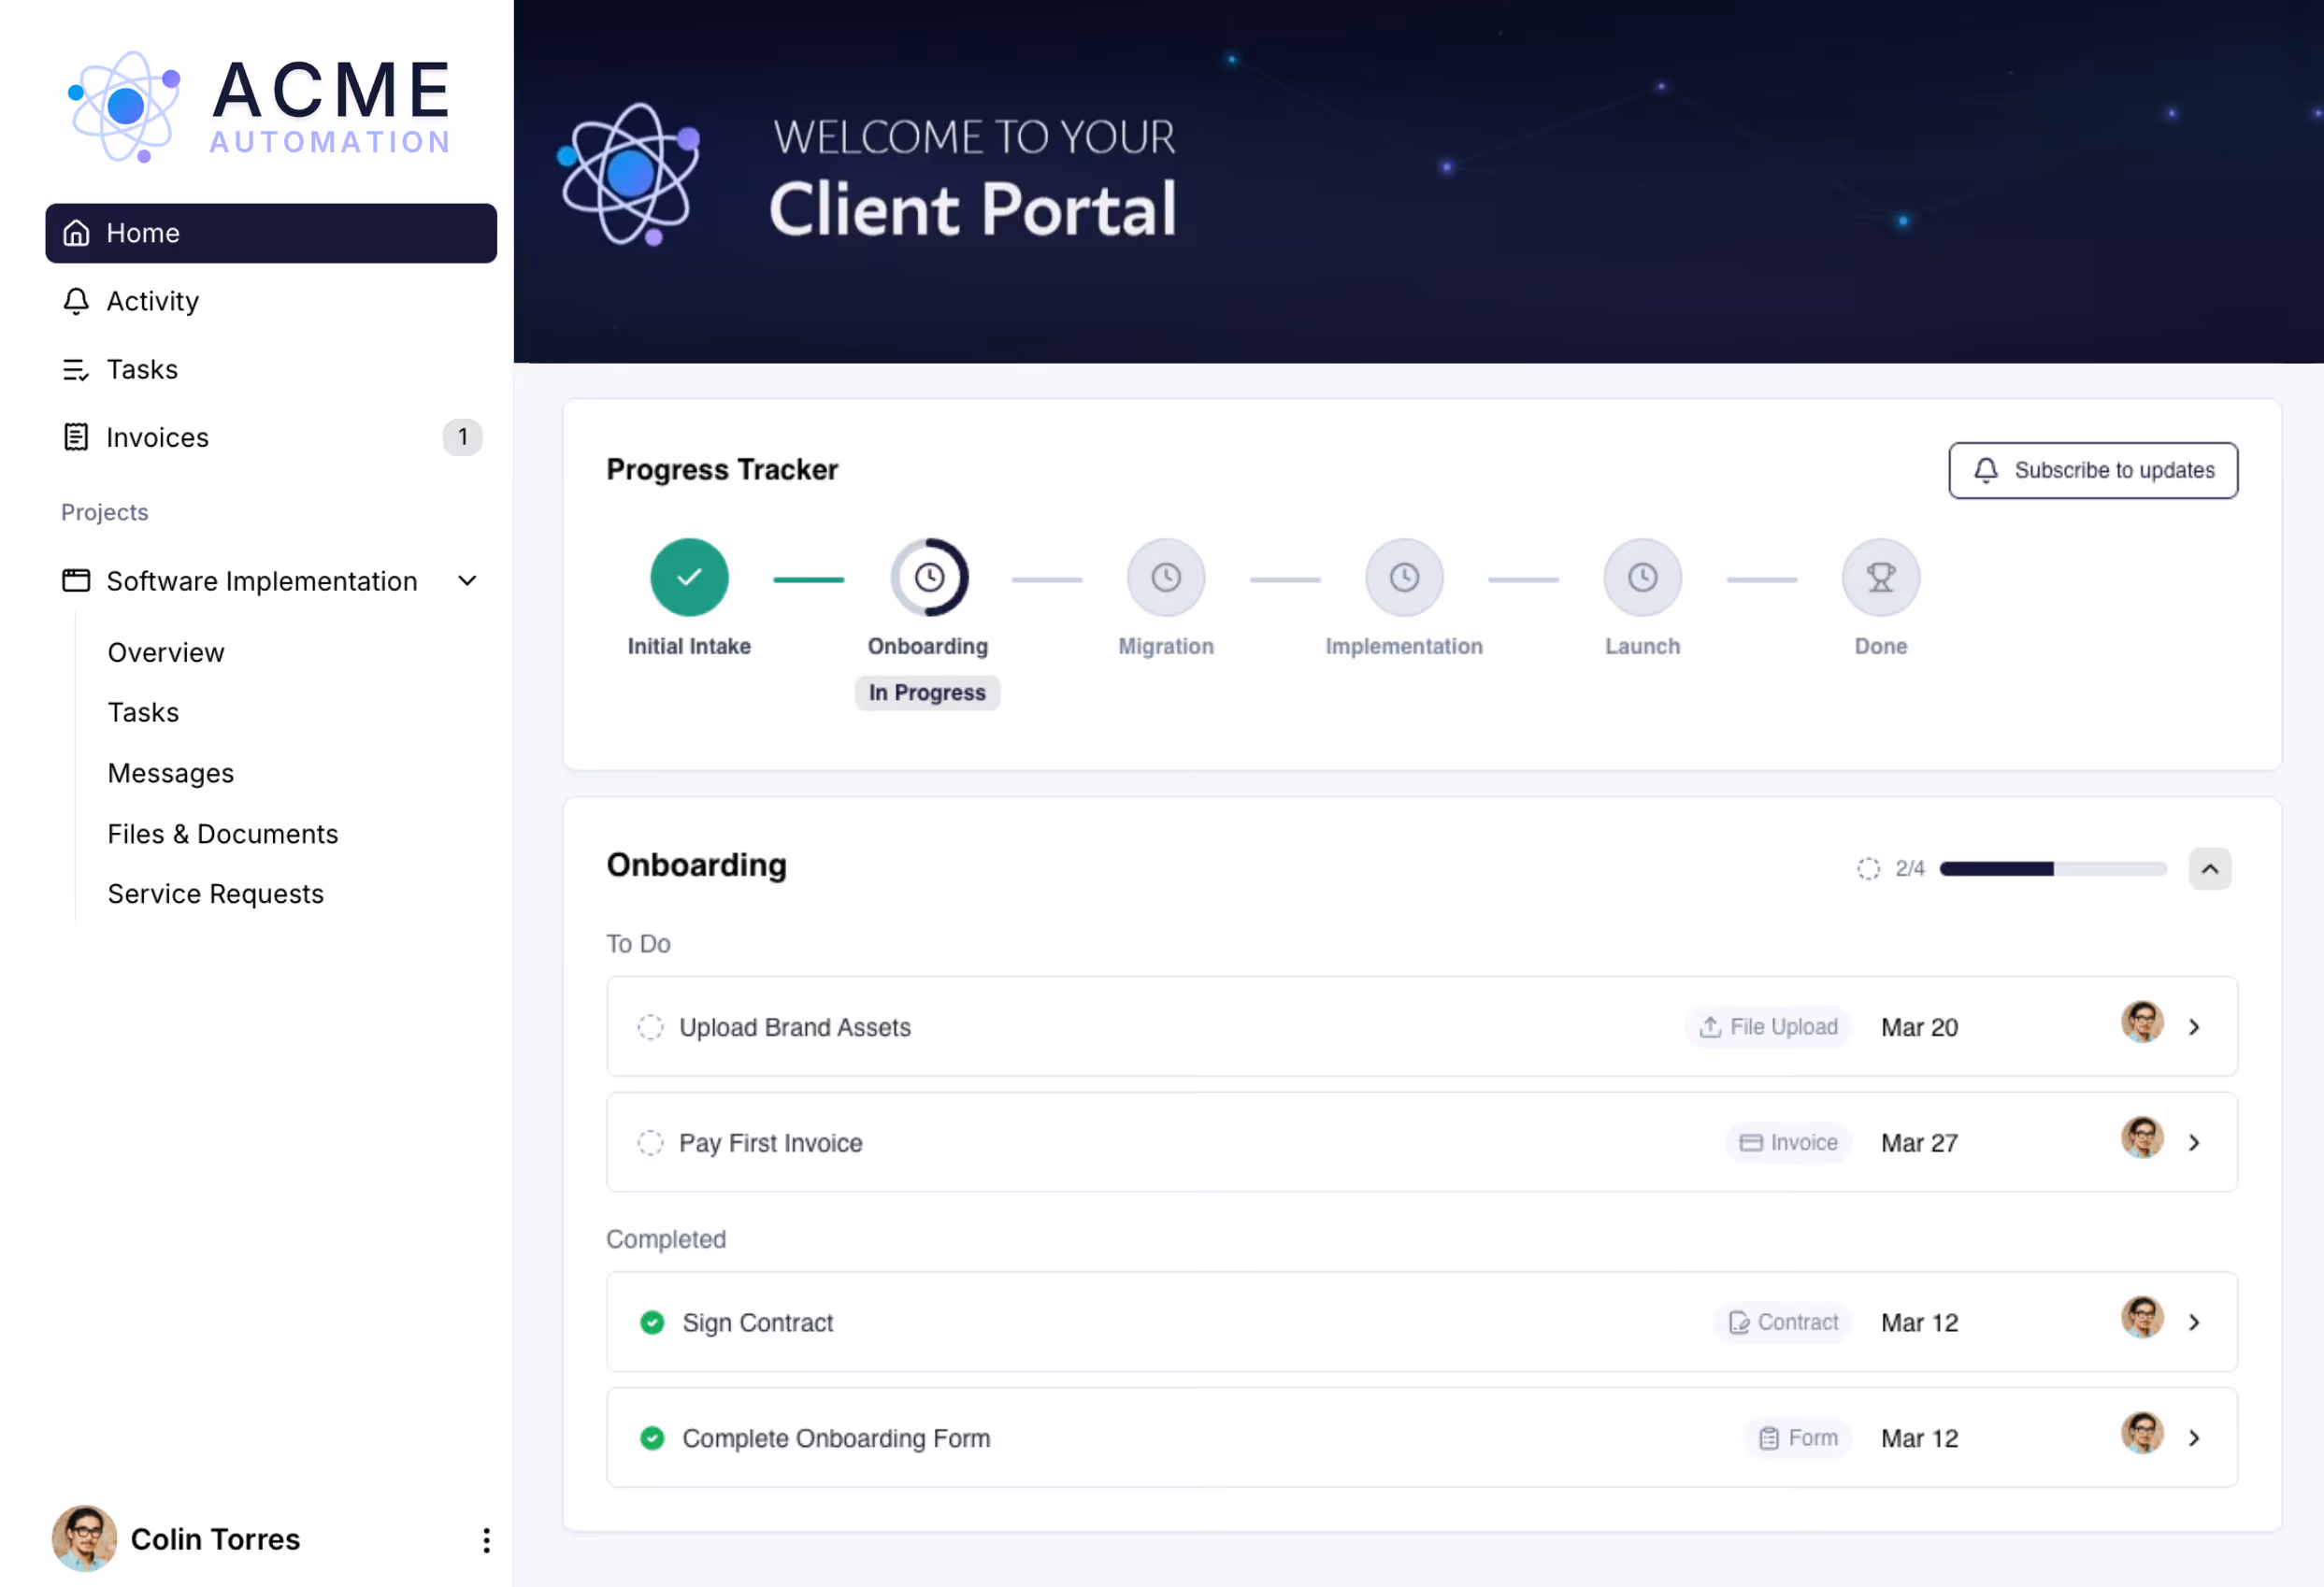The height and width of the screenshot is (1587, 2324).
Task: Click the Migration step clock icon
Action: tap(1165, 577)
